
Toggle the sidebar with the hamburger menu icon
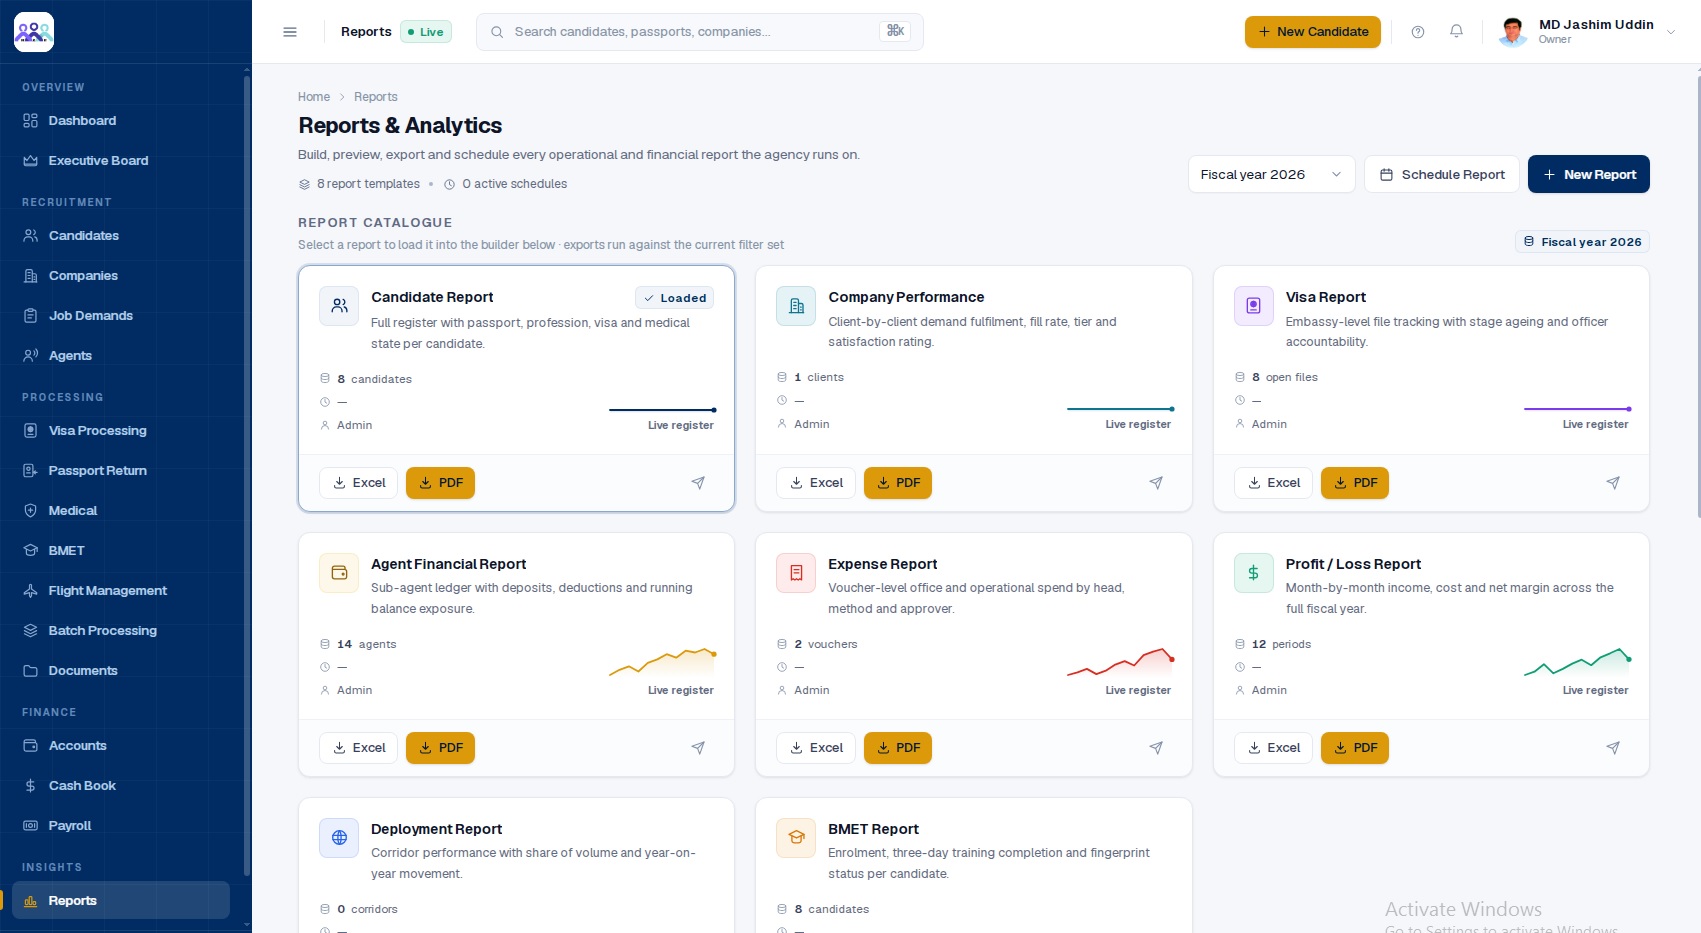[x=290, y=32]
